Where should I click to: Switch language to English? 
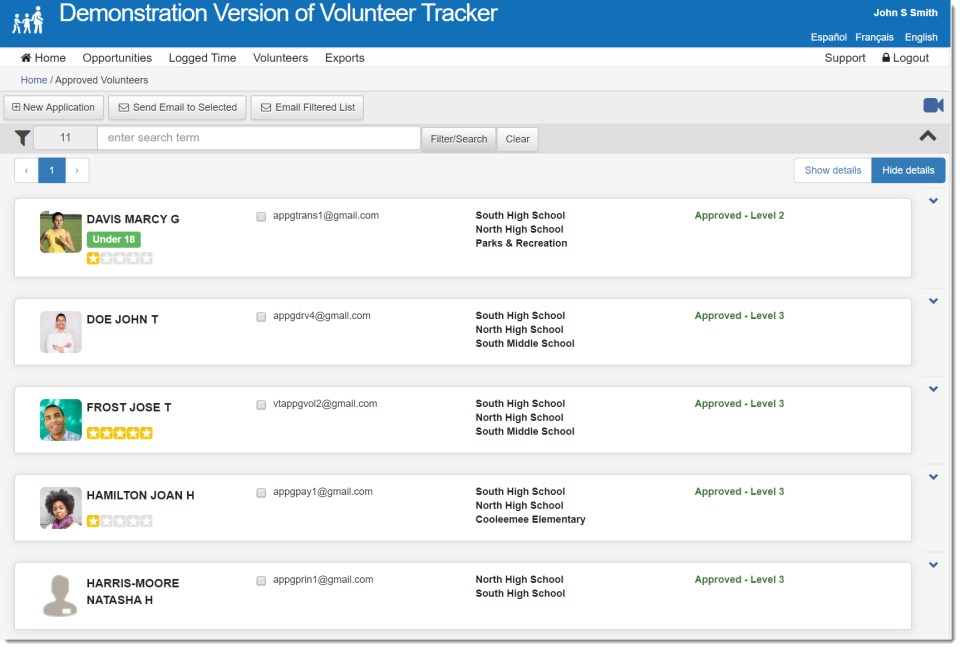(x=920, y=37)
